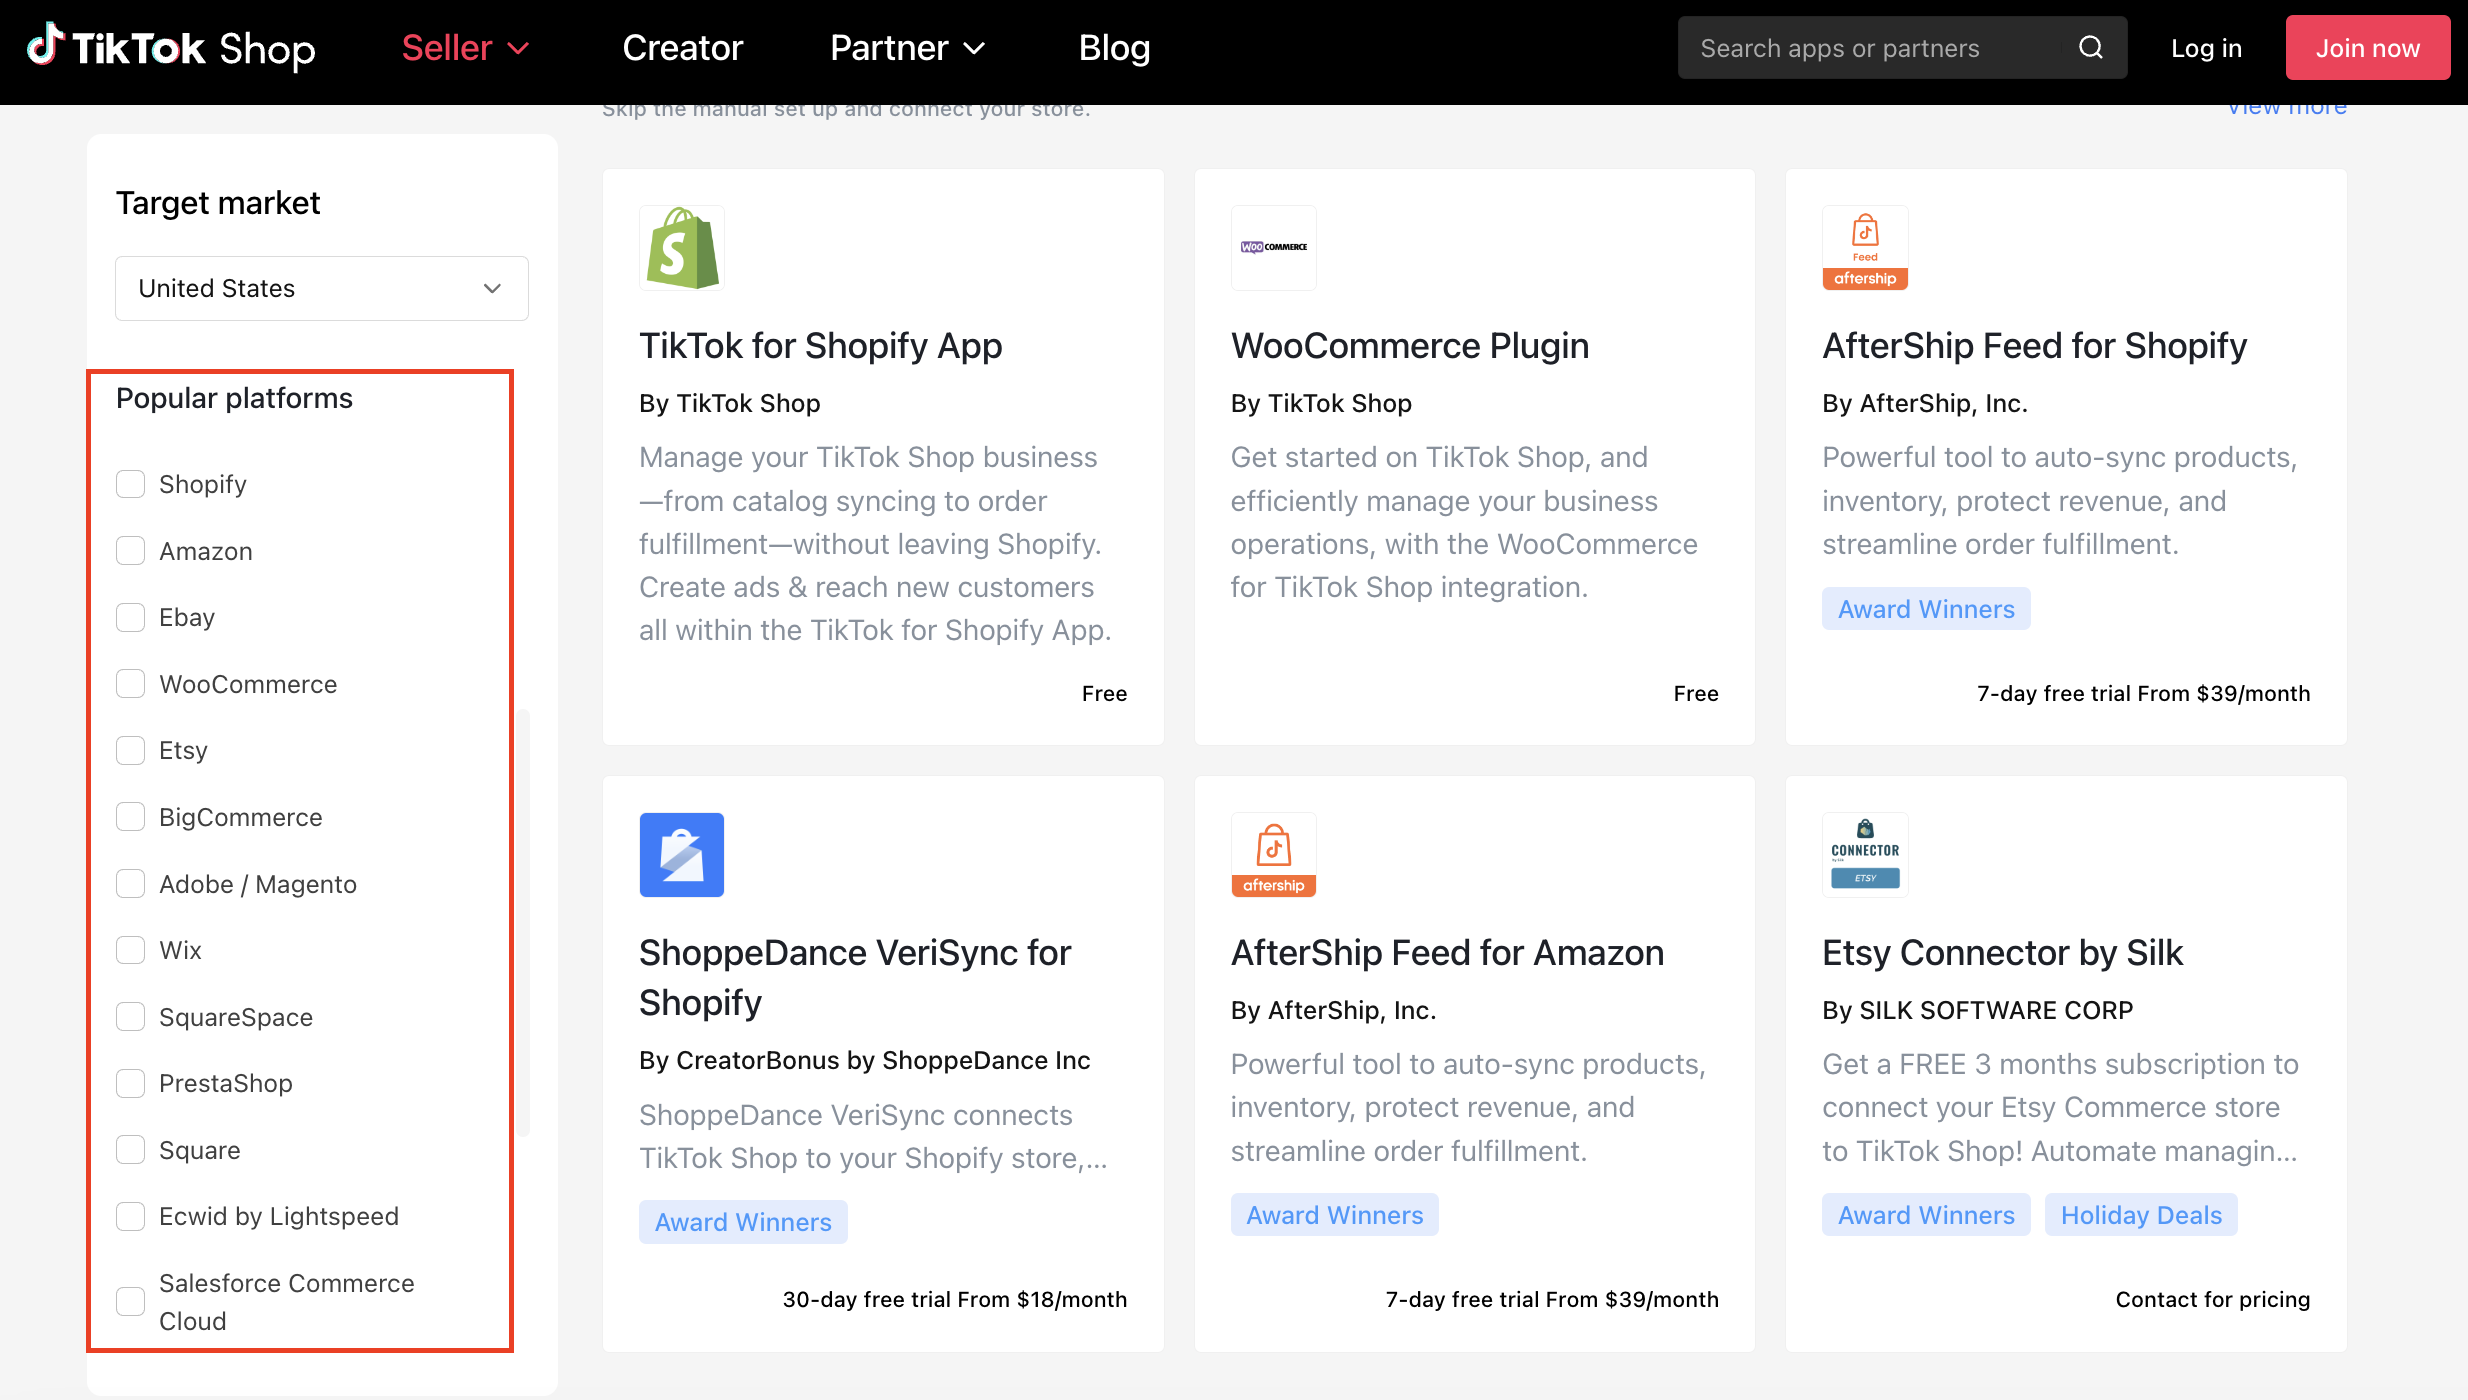The height and width of the screenshot is (1400, 2468).
Task: Check the SquareSpace platform checkbox
Action: point(130,1017)
